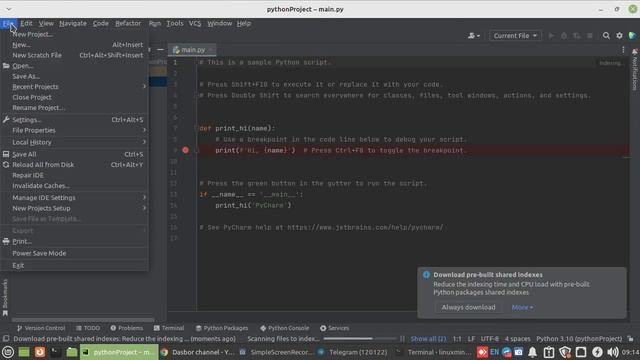This screenshot has width=640, height=360.
Task: Expand Manage IDE Settings submenu
Action: pos(74,198)
